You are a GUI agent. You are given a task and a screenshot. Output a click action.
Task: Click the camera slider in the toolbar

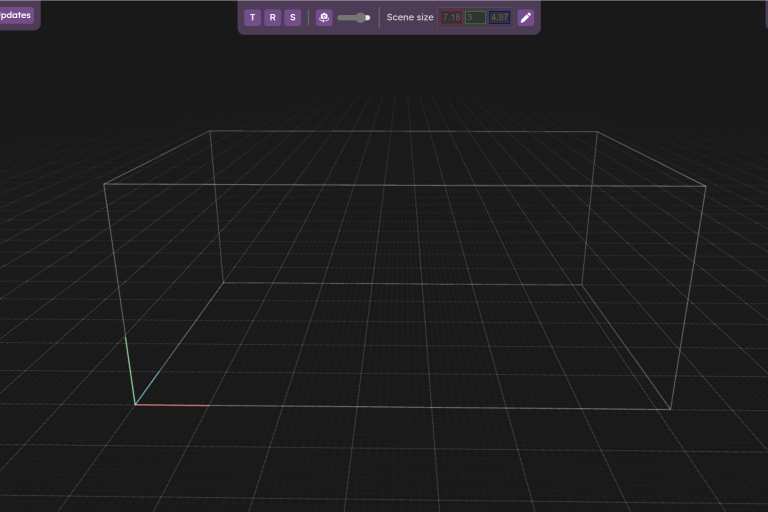coord(354,18)
